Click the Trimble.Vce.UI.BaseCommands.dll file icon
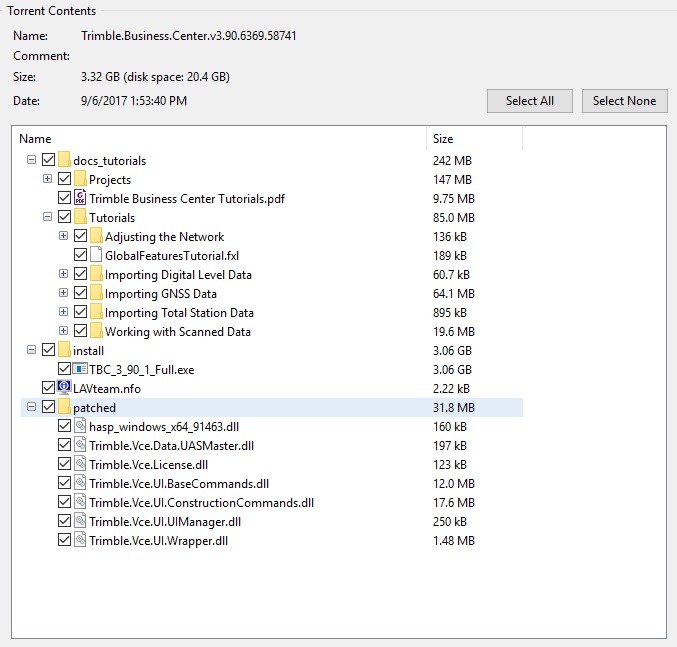 click(x=80, y=483)
